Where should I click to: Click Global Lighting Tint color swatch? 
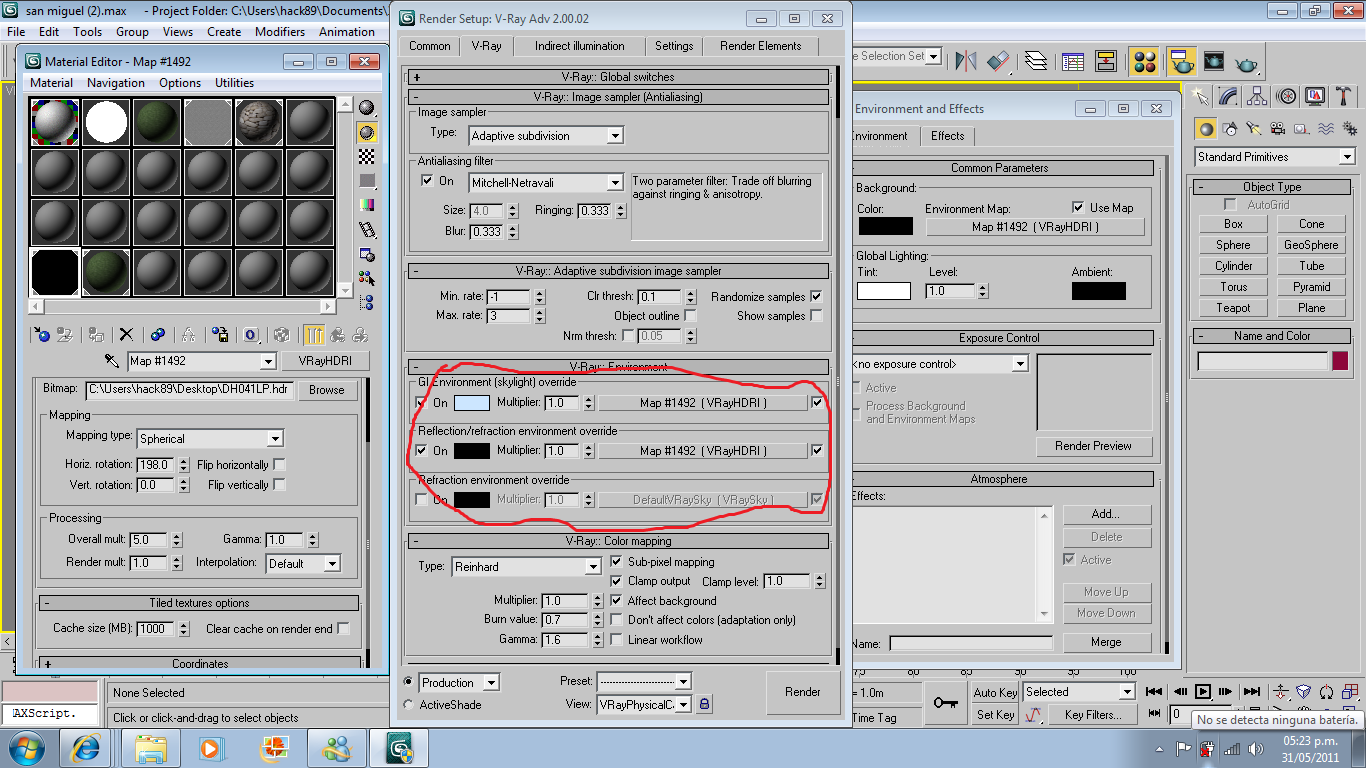(884, 291)
